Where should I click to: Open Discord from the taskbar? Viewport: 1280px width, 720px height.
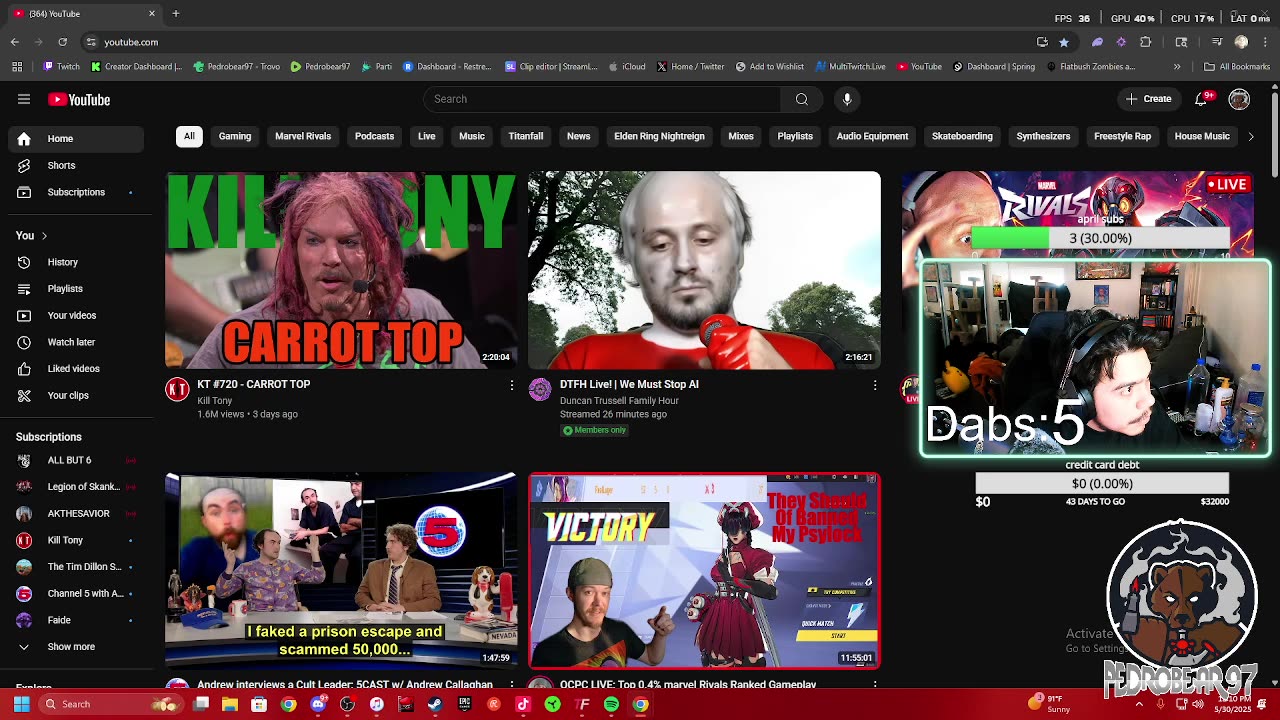318,704
